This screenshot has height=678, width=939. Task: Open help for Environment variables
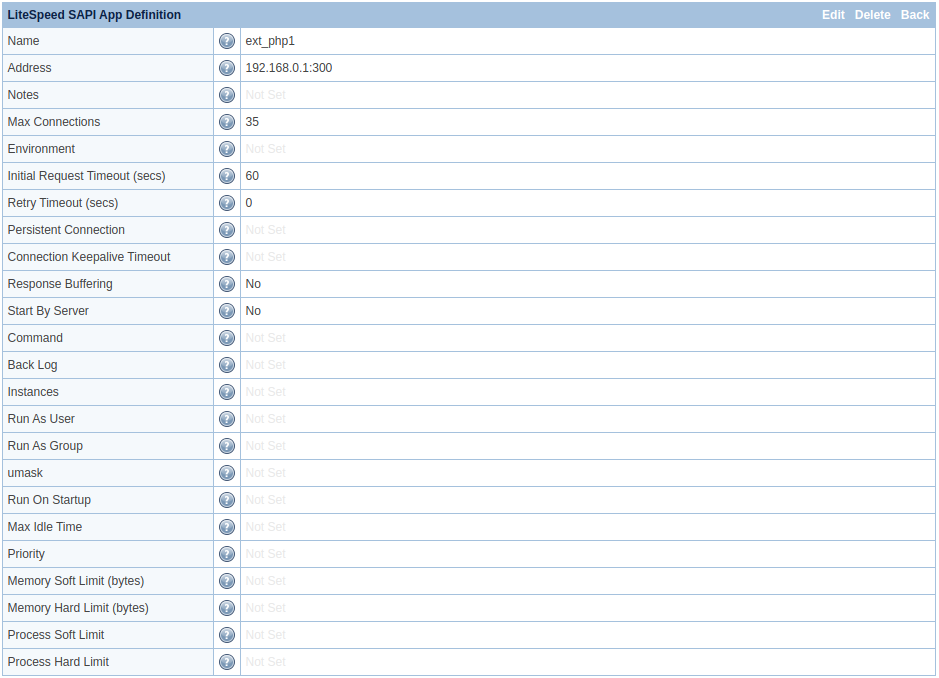point(227,149)
